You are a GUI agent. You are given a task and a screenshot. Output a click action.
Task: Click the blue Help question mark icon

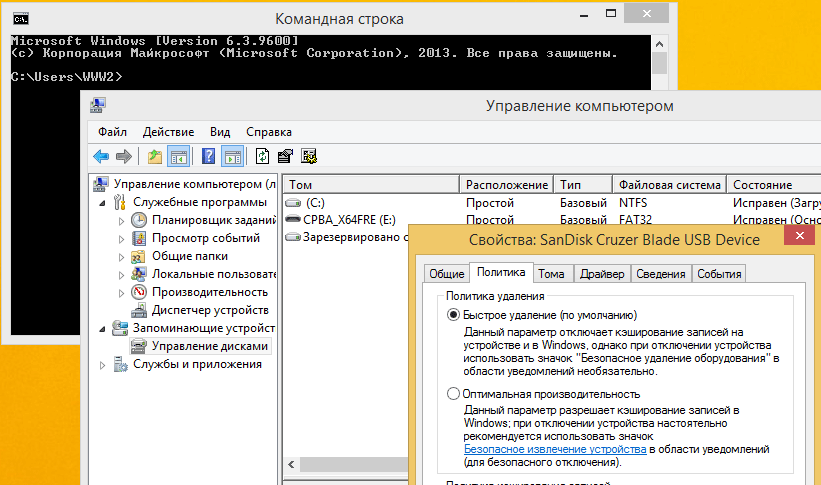[208, 156]
